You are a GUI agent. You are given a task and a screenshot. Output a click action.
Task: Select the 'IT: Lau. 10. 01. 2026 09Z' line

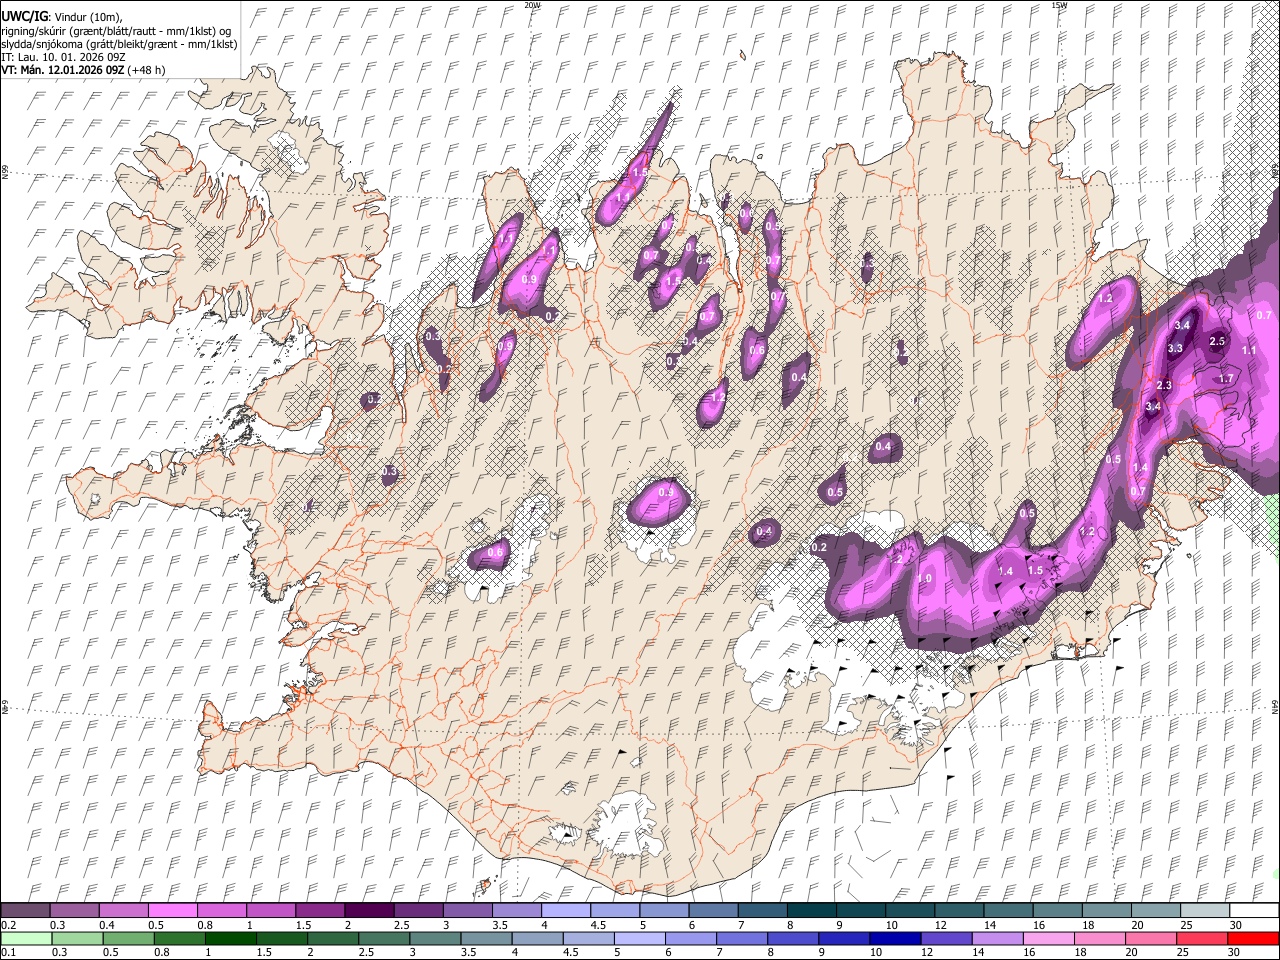63,57
